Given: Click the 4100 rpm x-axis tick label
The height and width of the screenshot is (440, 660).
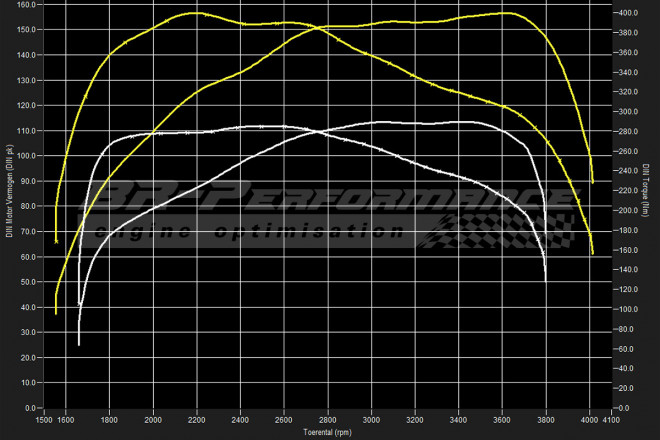Looking at the screenshot, I should [x=610, y=420].
